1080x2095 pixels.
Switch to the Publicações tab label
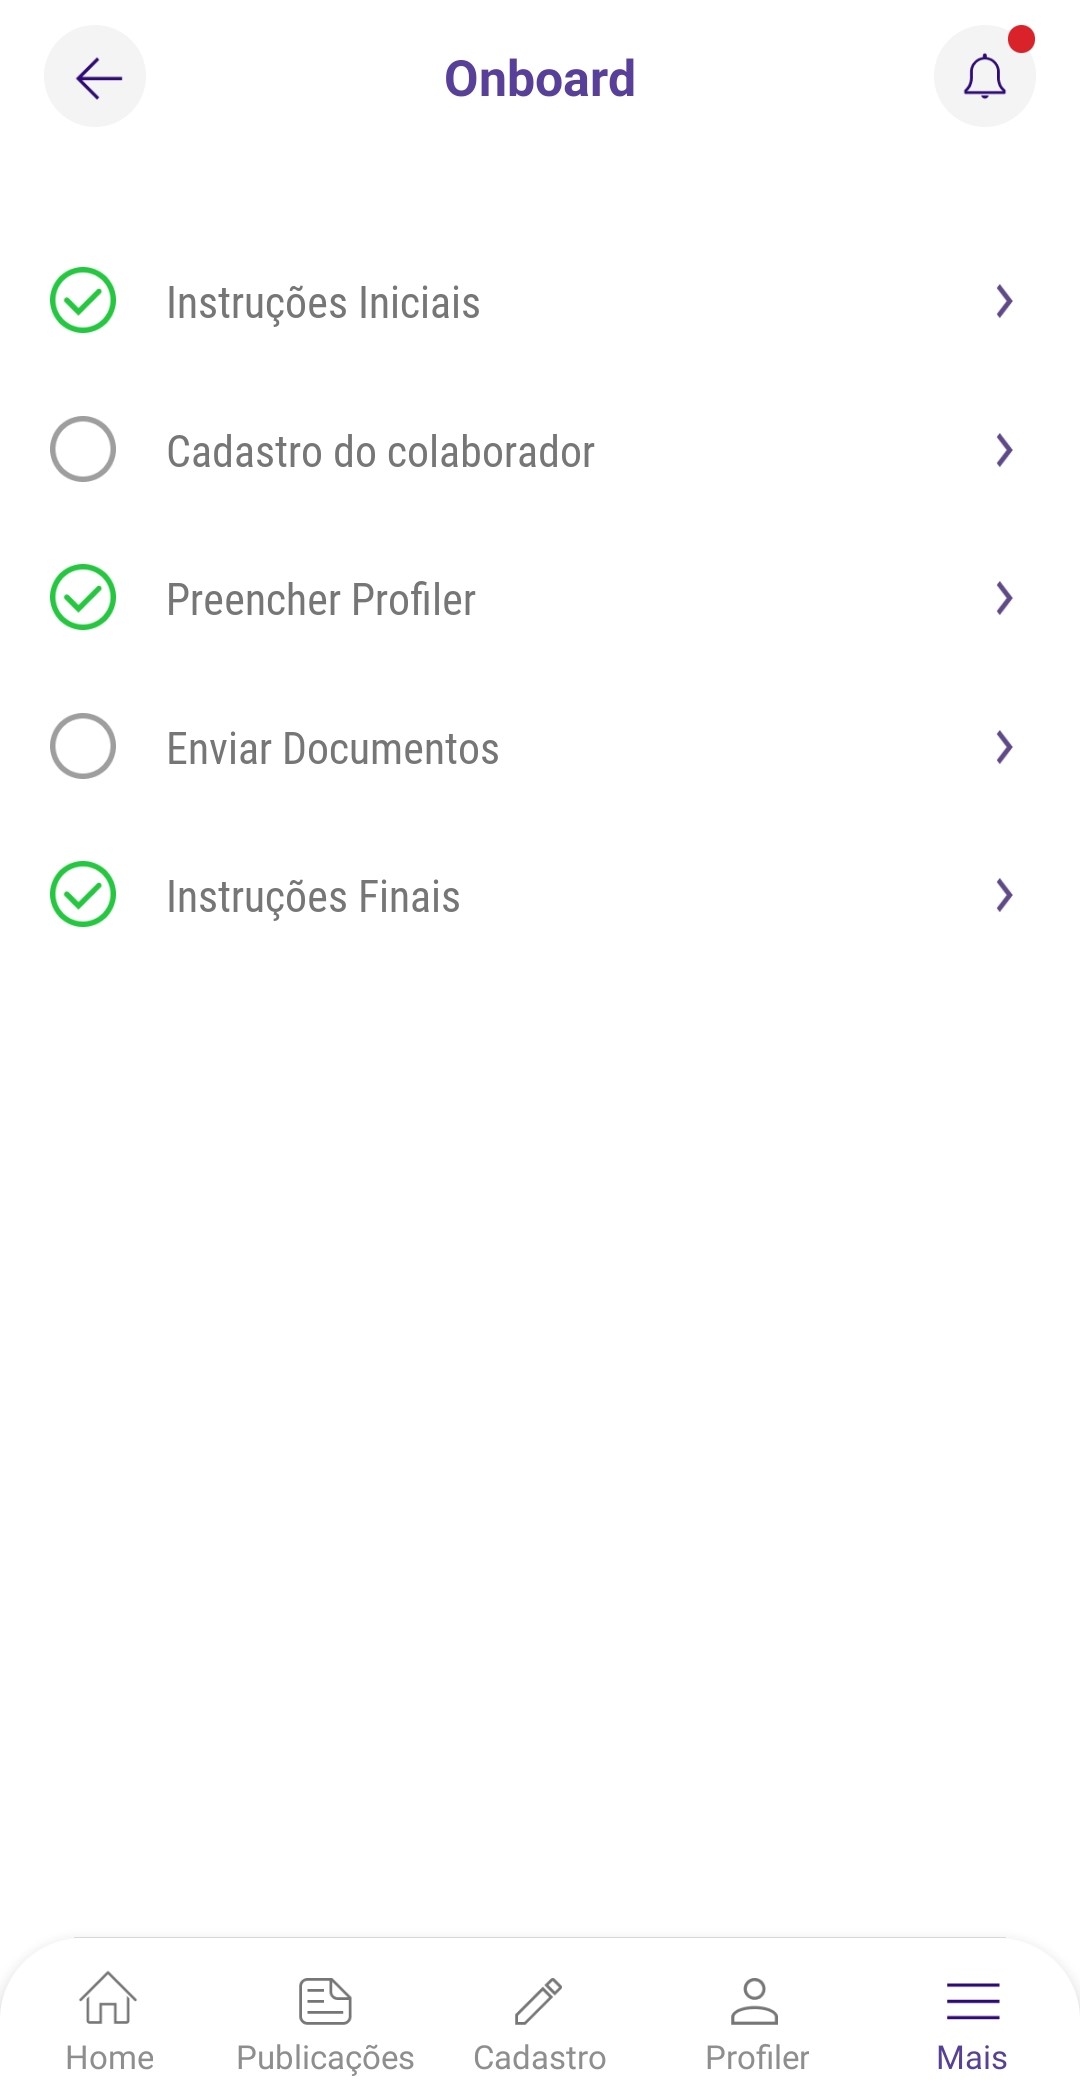pyautogui.click(x=325, y=2058)
